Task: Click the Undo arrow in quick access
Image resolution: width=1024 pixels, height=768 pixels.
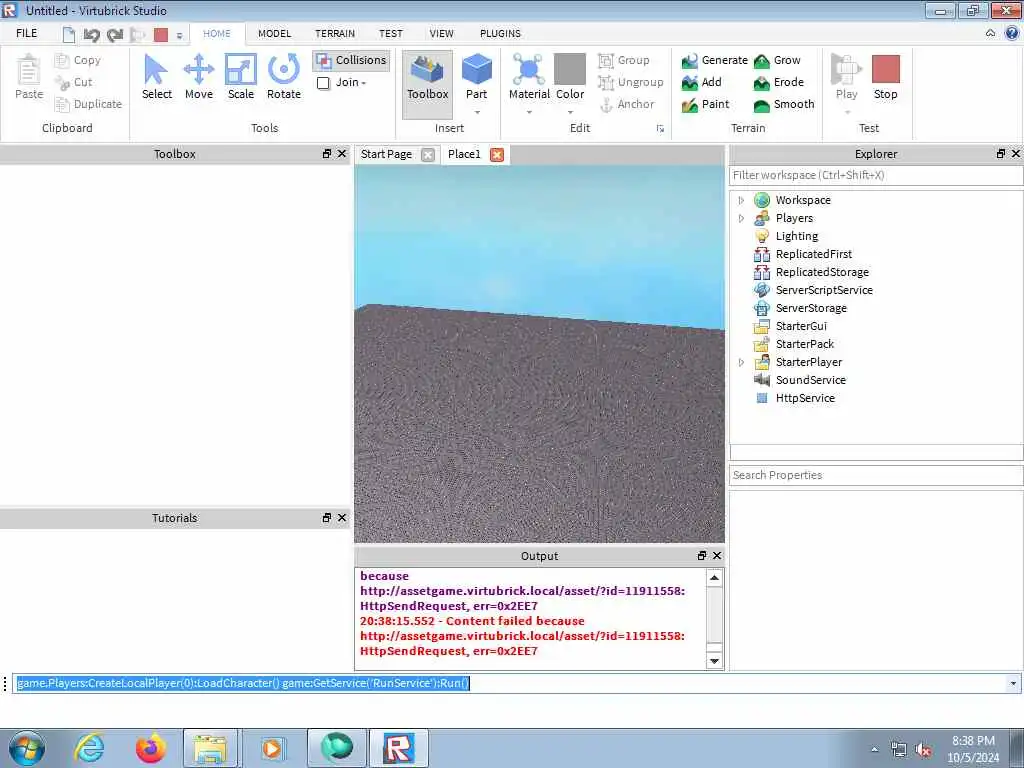Action: (x=91, y=35)
